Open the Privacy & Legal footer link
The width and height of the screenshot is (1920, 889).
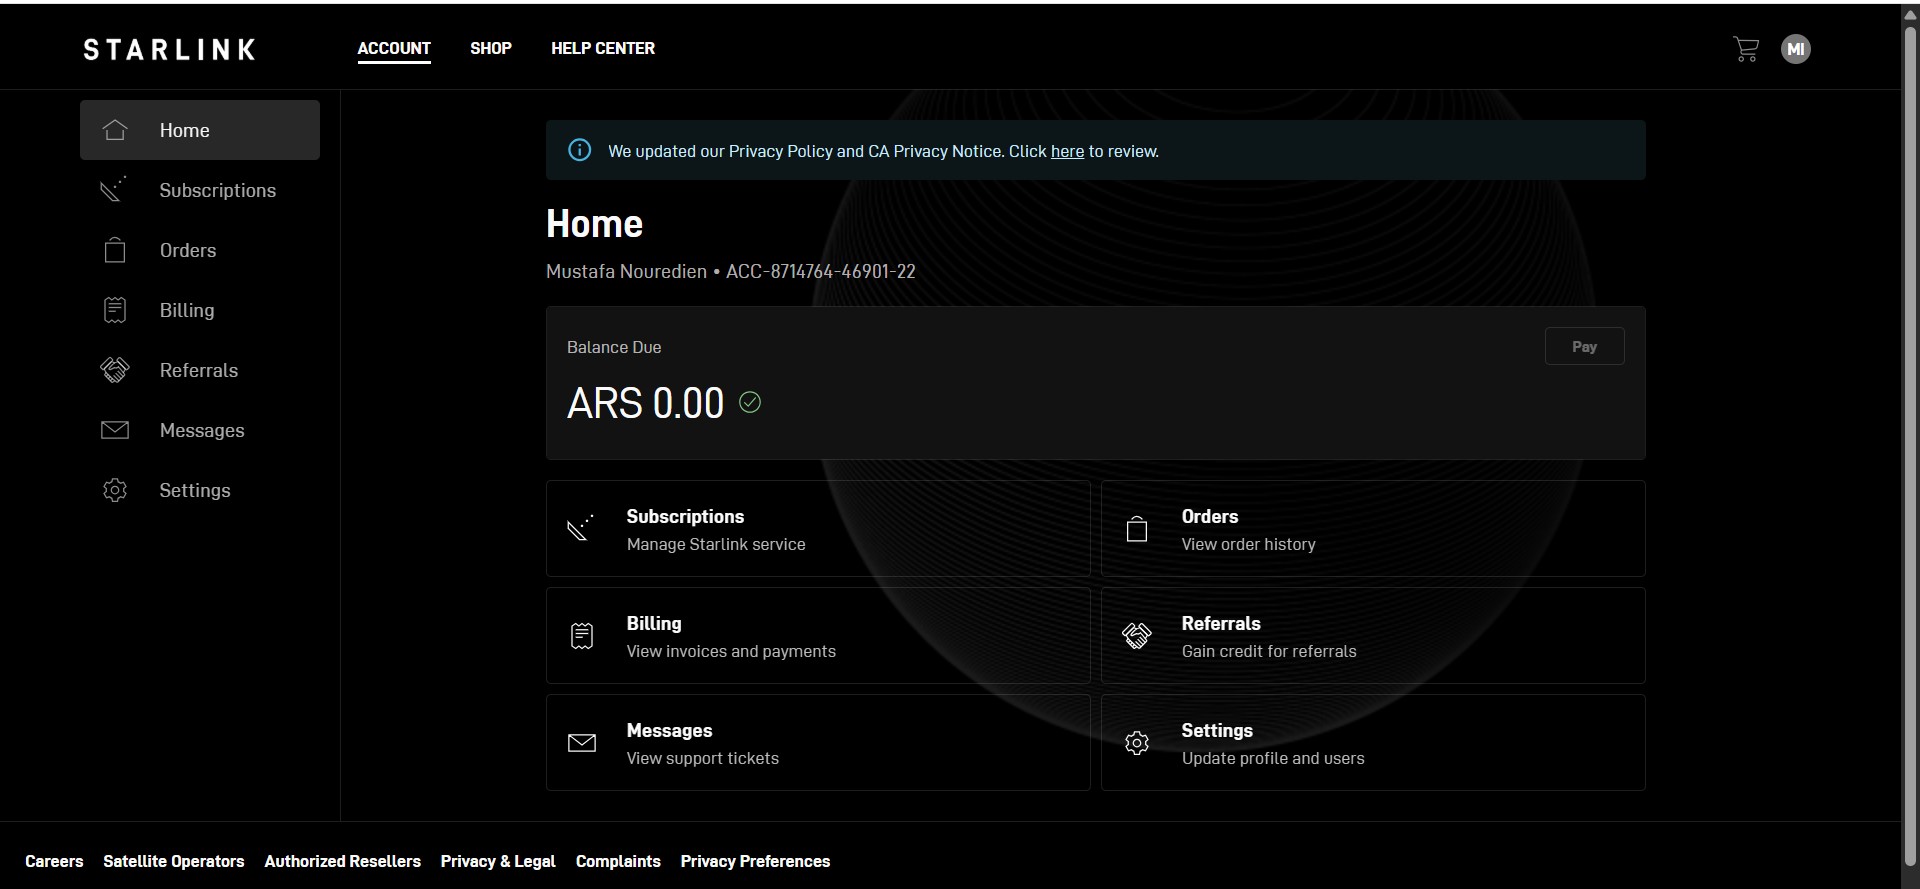(498, 861)
